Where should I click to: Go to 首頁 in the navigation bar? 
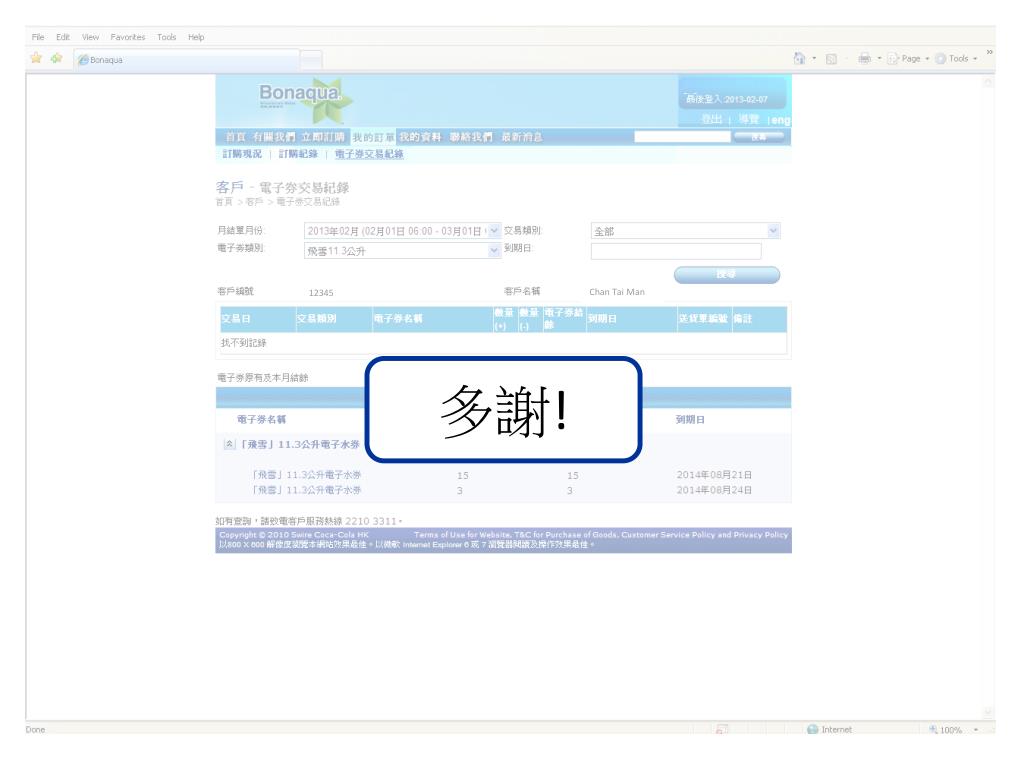click(235, 137)
